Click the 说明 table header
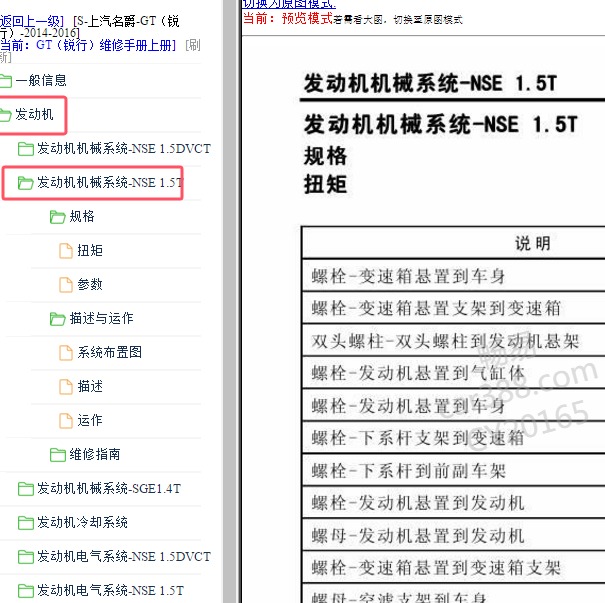Image resolution: width=605 pixels, height=603 pixels. (532, 243)
